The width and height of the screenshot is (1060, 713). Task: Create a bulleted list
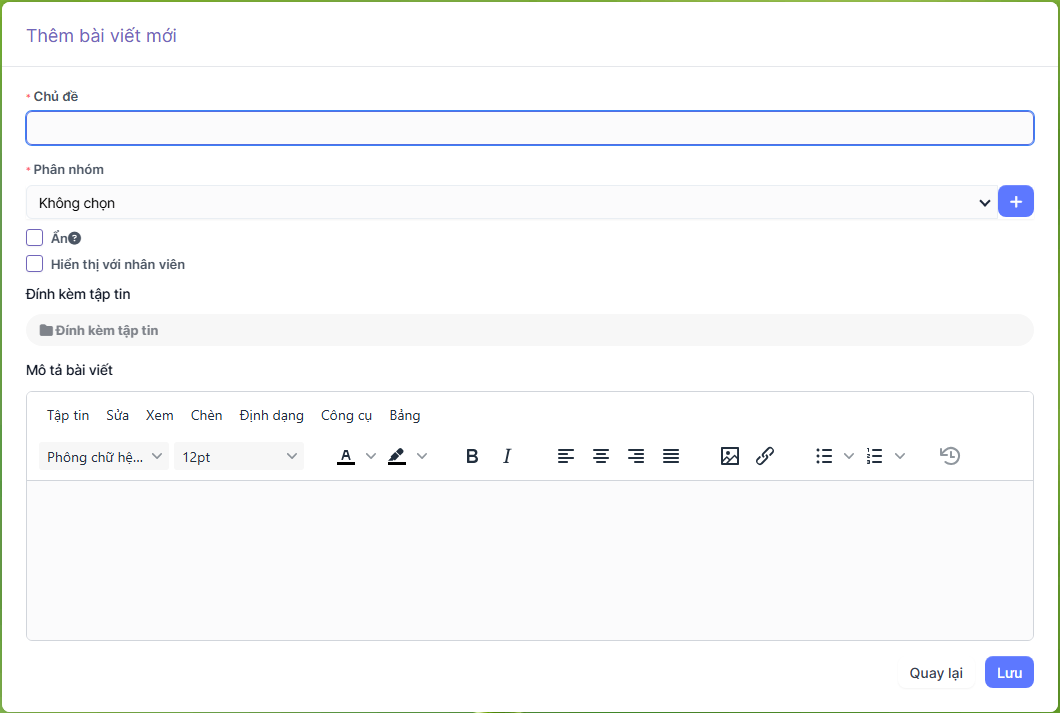click(x=824, y=456)
